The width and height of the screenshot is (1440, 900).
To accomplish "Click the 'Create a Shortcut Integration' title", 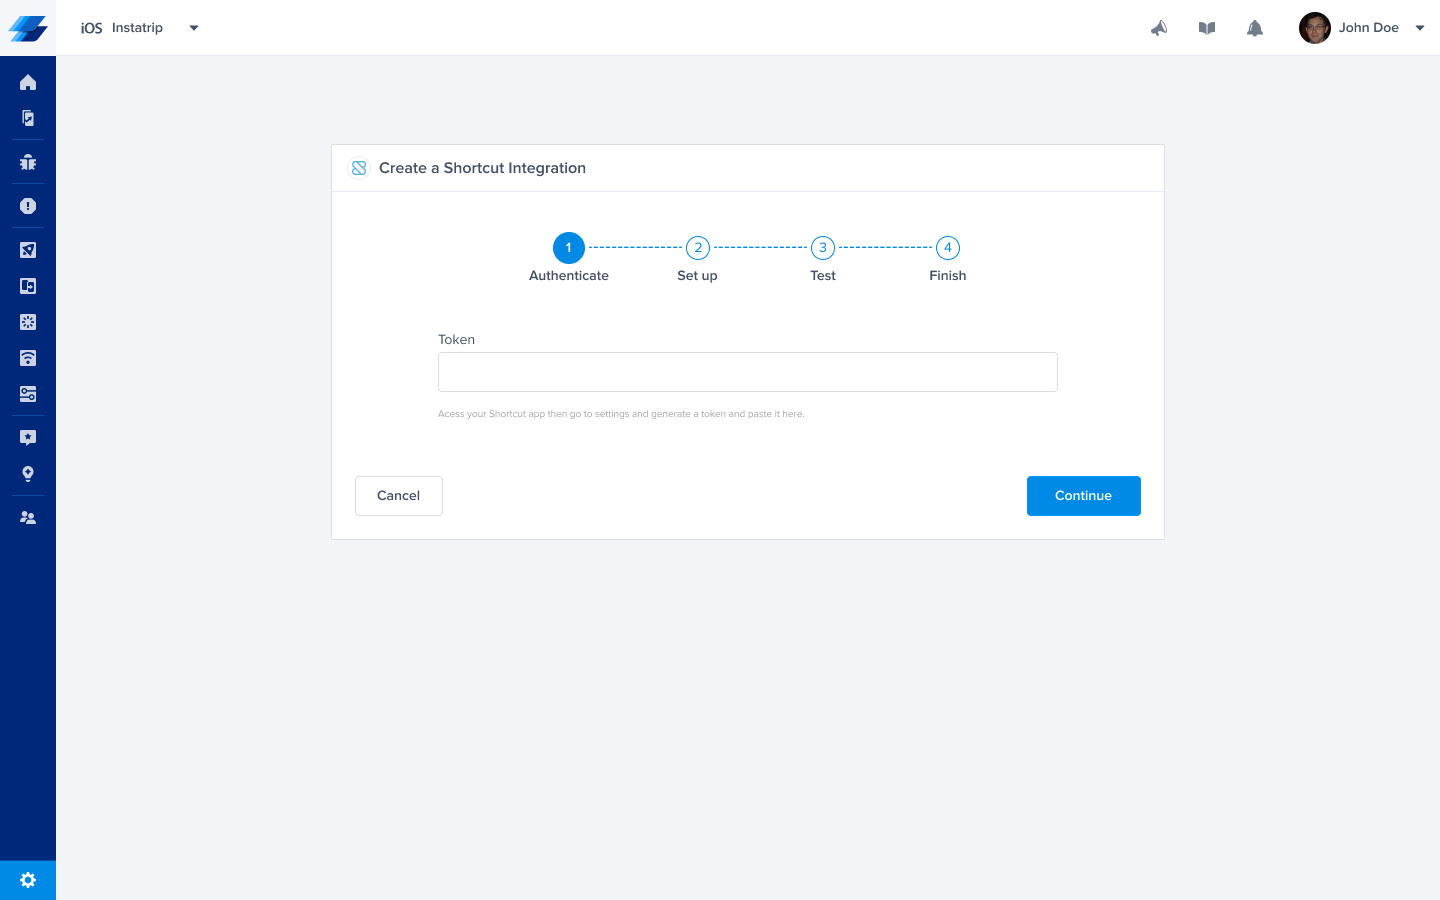I will coord(482,168).
